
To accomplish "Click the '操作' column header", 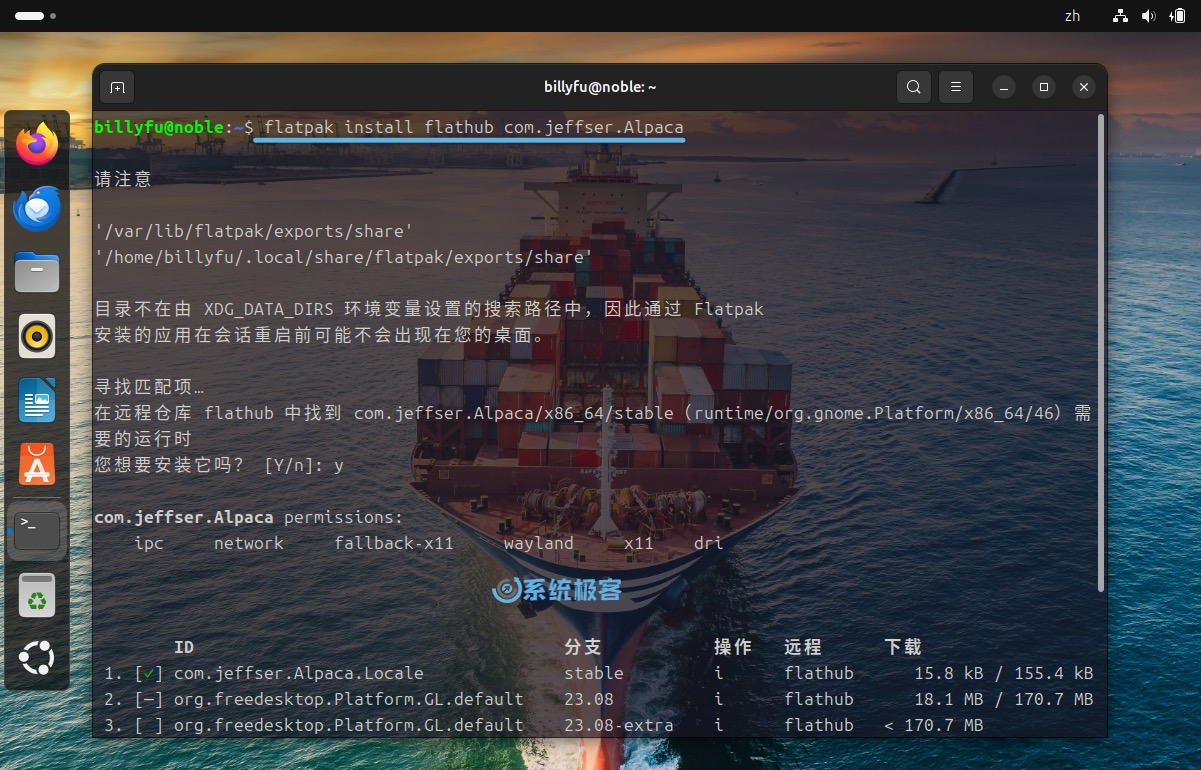I will point(733,647).
